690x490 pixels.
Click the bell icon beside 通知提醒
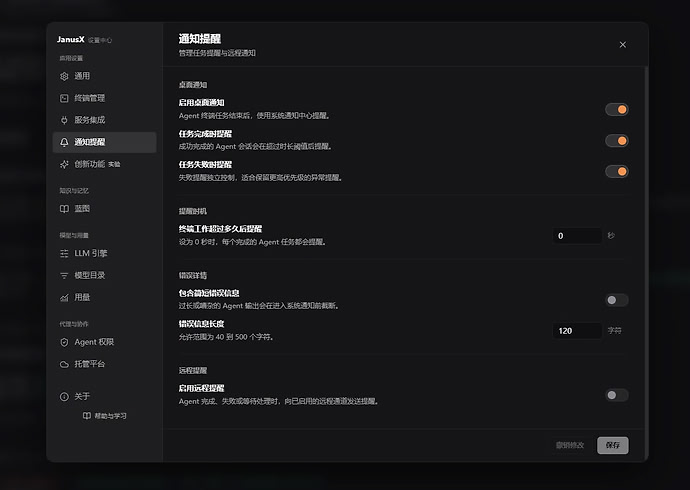coord(64,142)
